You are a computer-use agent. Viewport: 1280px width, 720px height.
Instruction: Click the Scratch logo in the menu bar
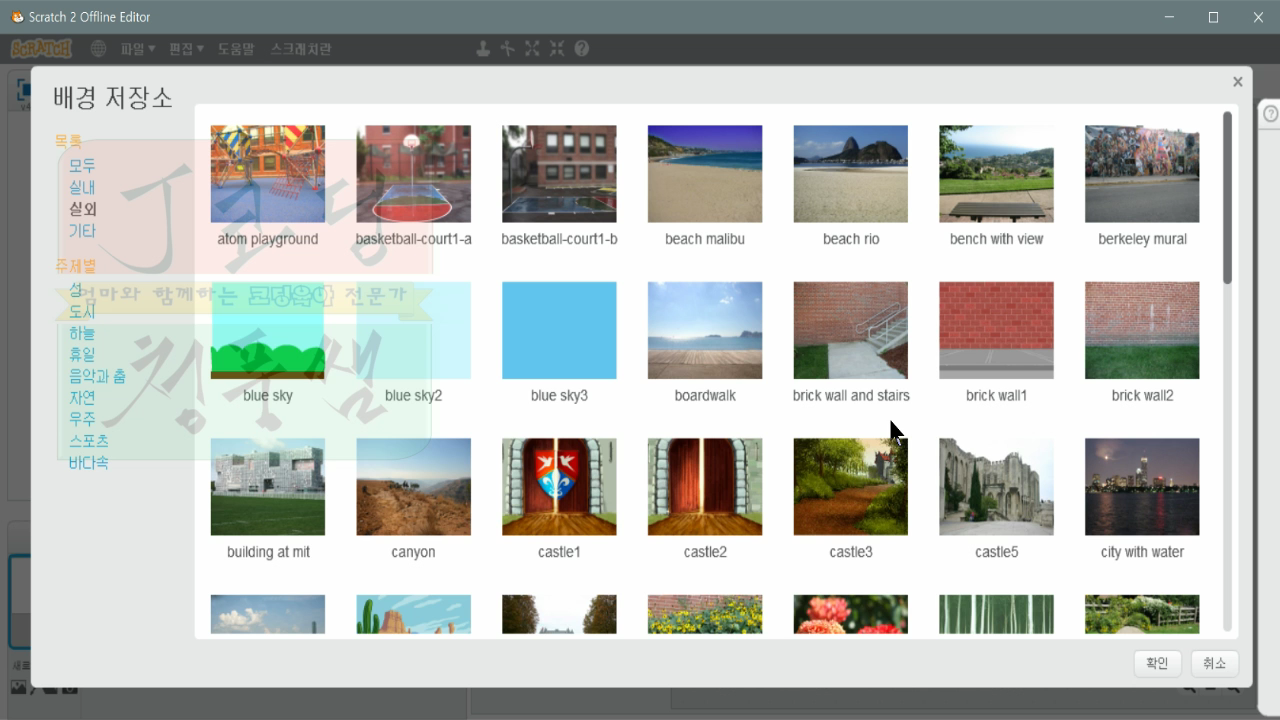(42, 49)
